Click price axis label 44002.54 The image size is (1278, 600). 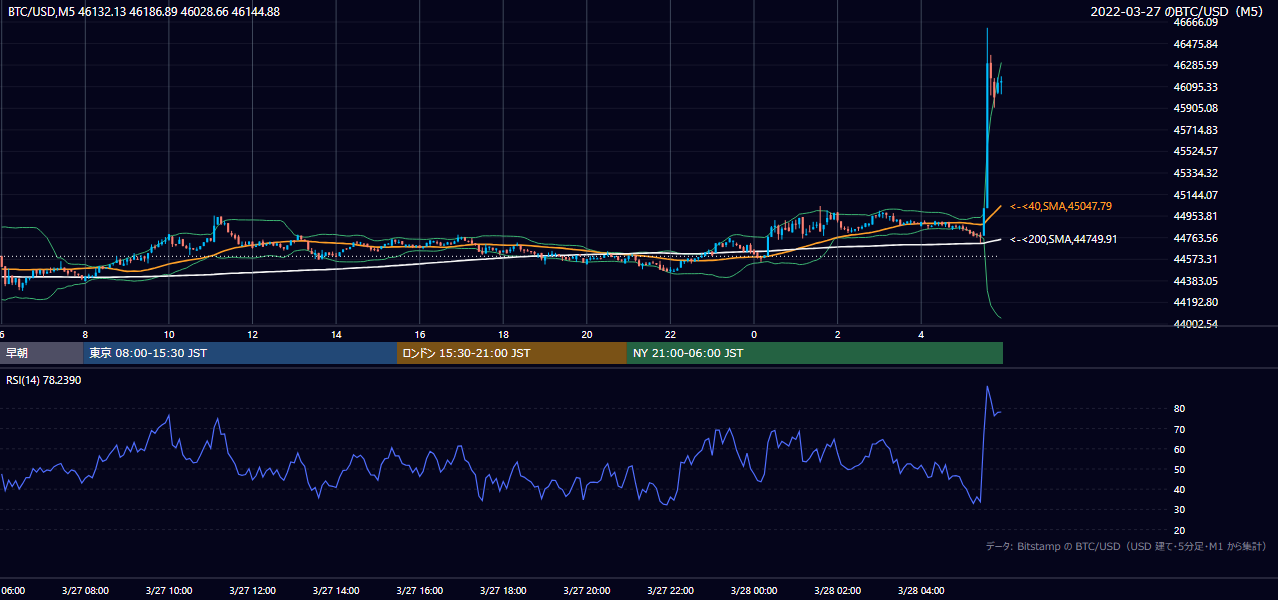click(x=1196, y=324)
